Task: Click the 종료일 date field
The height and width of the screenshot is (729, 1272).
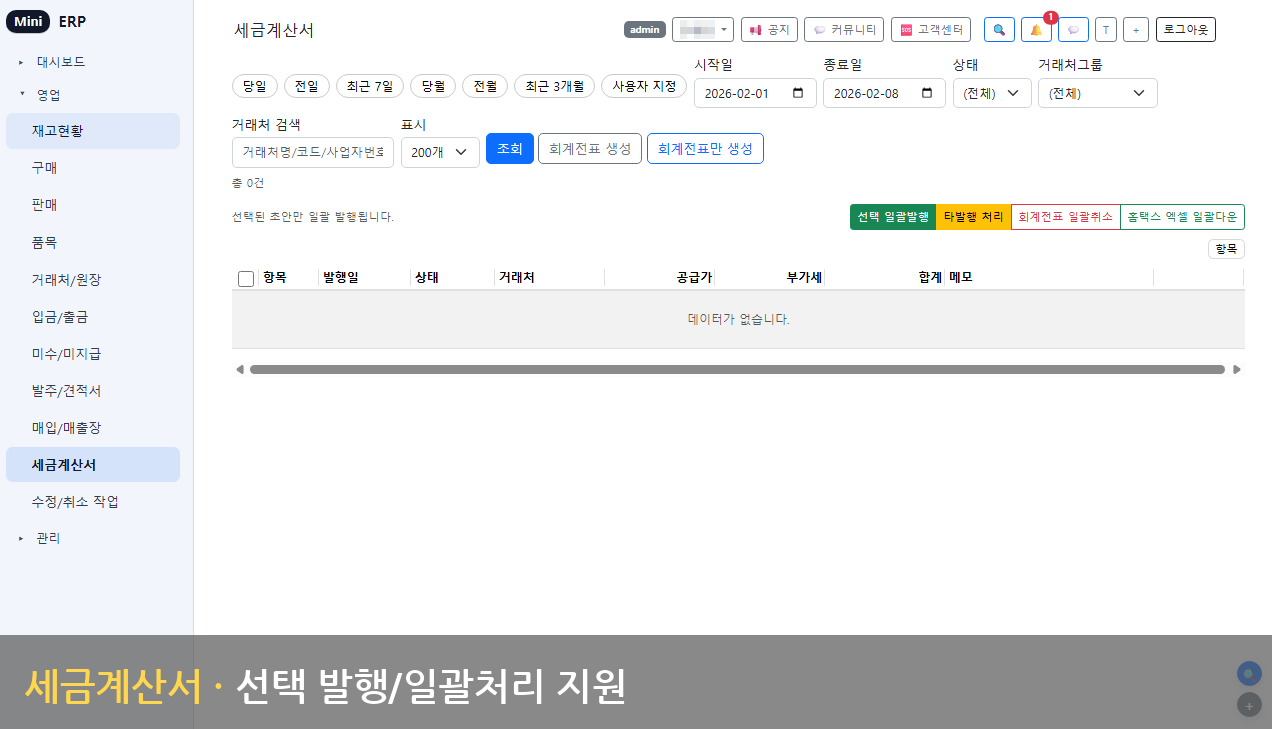Action: coord(884,93)
